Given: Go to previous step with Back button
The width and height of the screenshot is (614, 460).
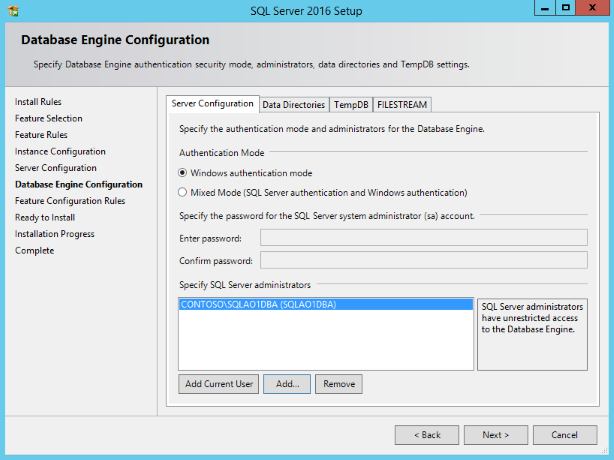Looking at the screenshot, I should [427, 435].
